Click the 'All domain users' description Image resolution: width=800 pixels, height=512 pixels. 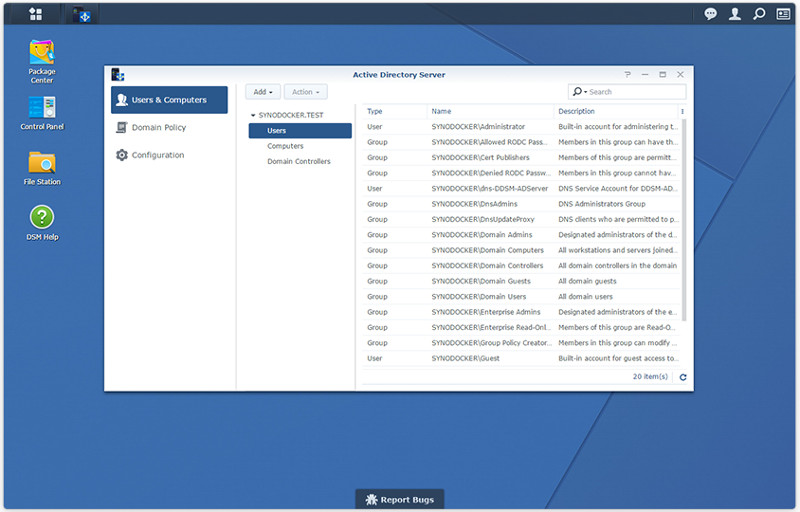[x=585, y=296]
